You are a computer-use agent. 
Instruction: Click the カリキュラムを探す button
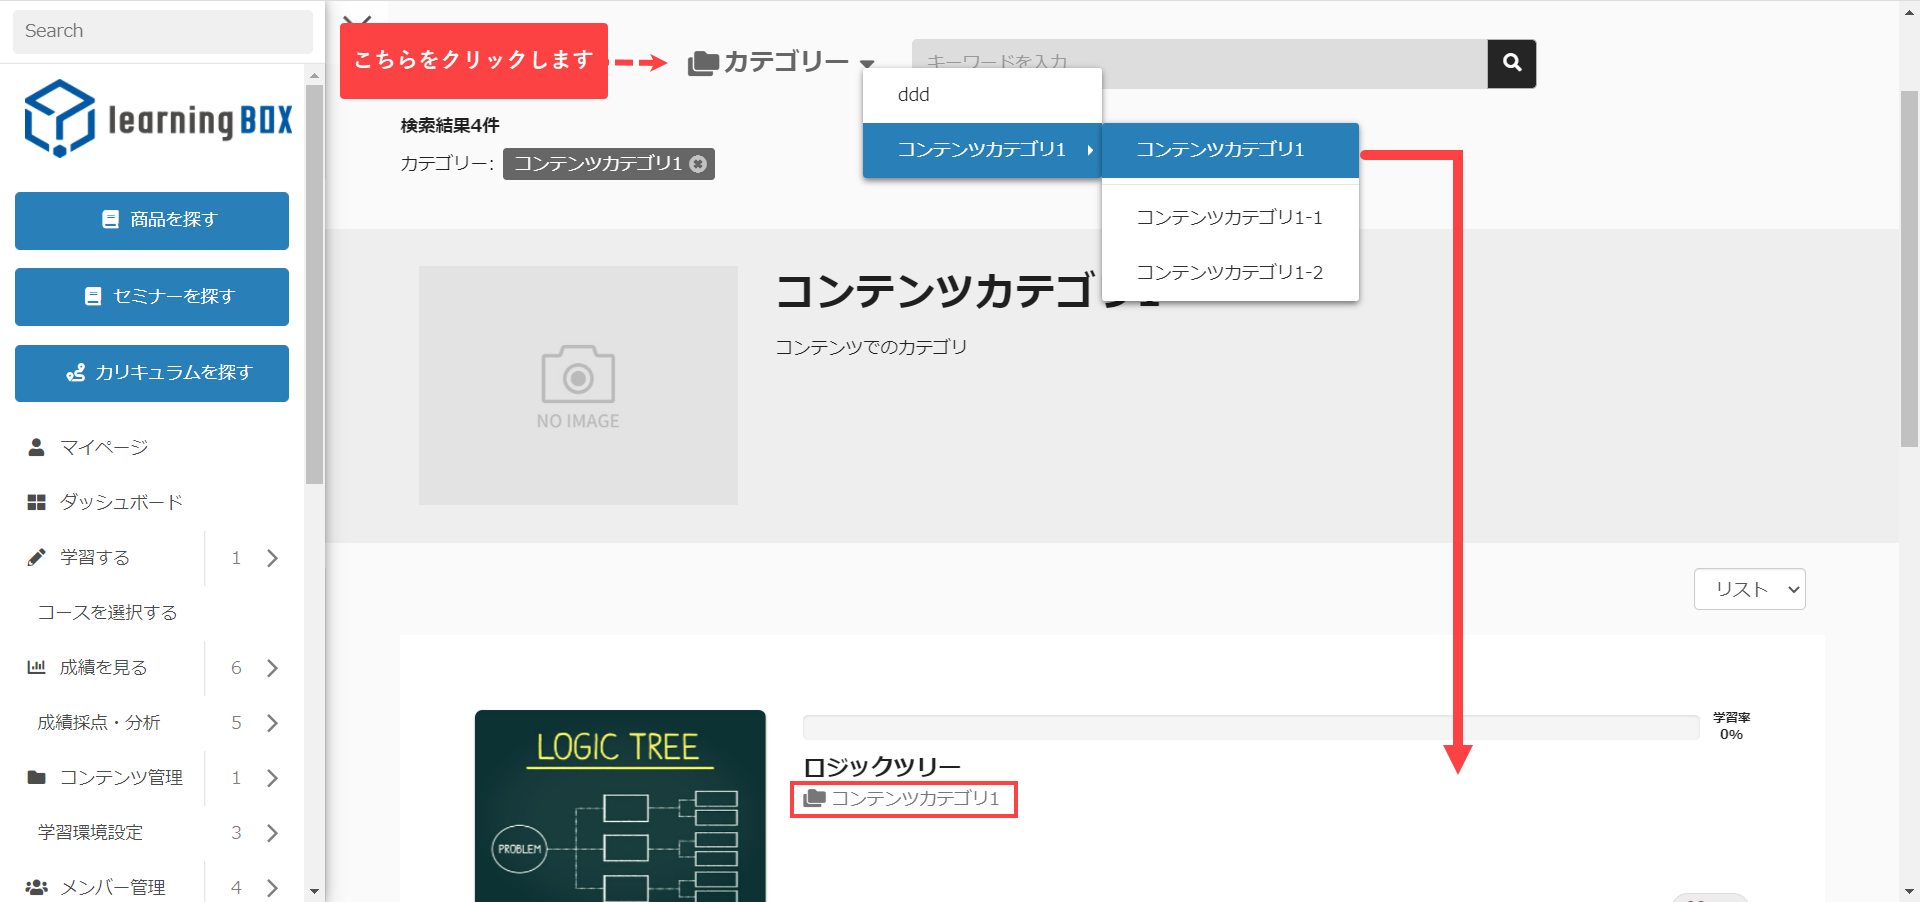point(152,373)
